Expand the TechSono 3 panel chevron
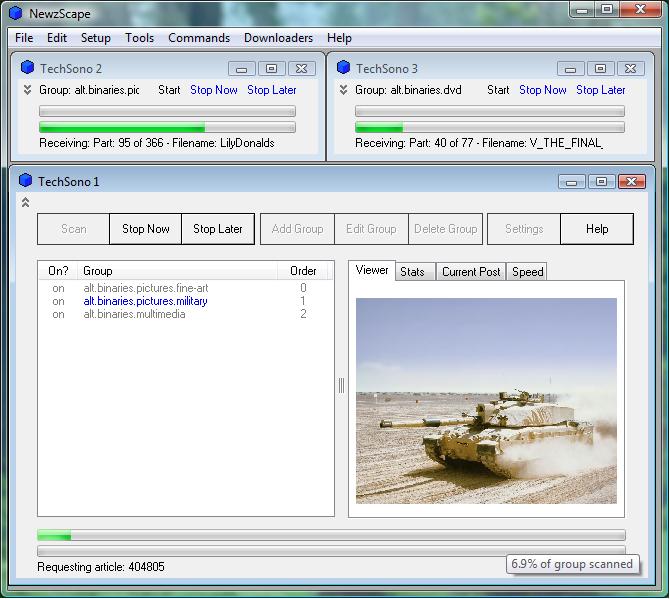Viewport: 670px width, 599px height. [x=343, y=90]
